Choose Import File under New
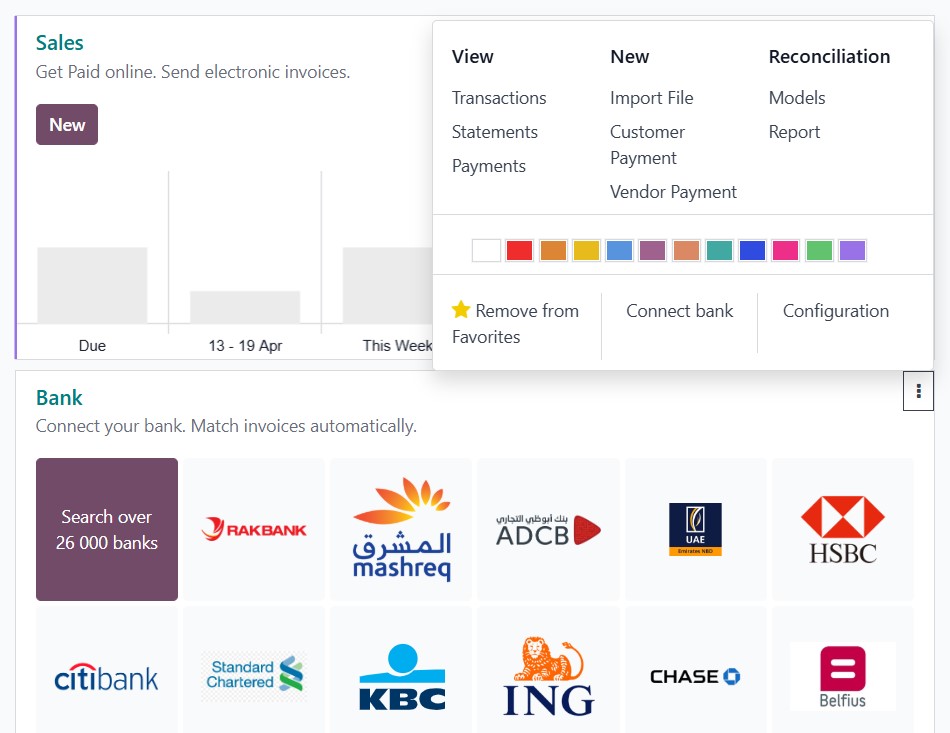The image size is (950, 733). [652, 98]
